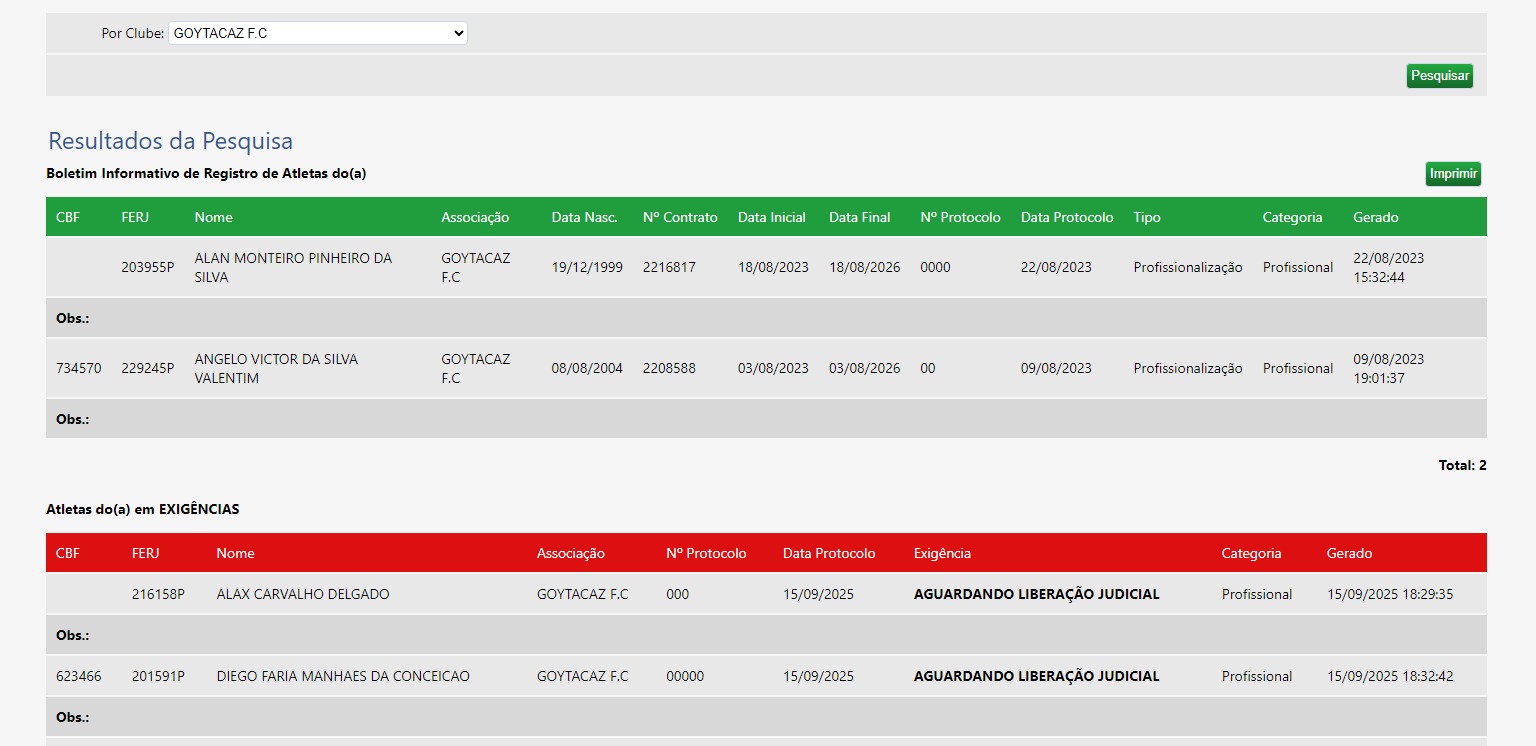Select CBF number 623466
This screenshot has width=1536, height=746.
pos(78,676)
